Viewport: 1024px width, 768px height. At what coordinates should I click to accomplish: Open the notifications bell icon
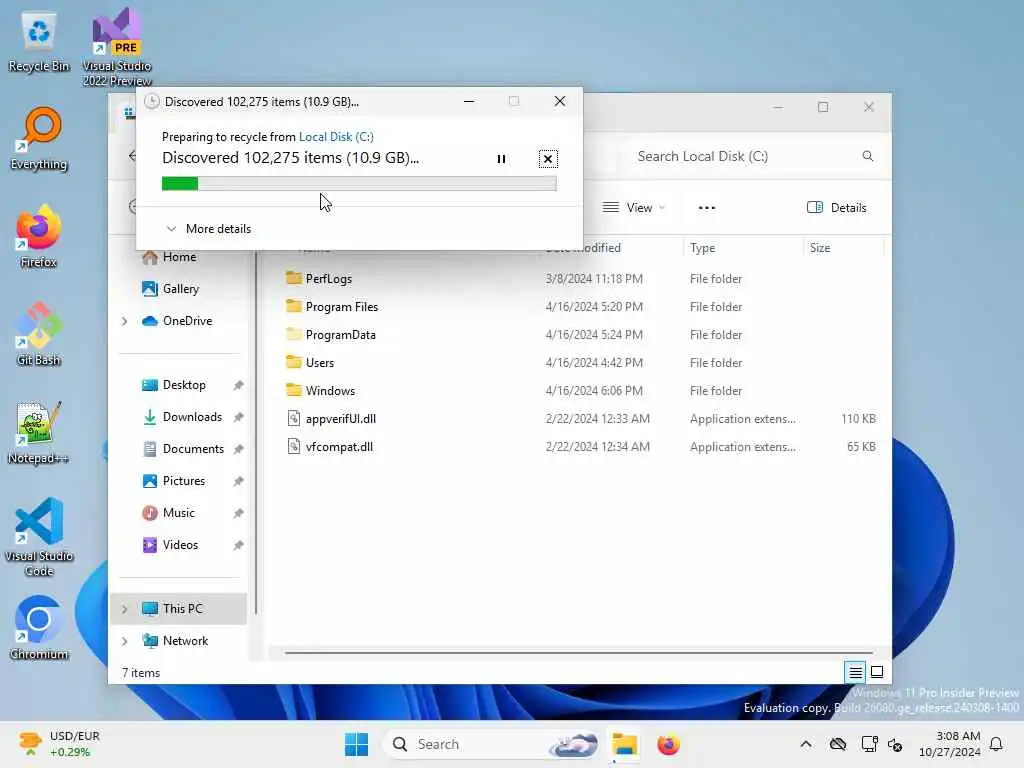point(996,744)
